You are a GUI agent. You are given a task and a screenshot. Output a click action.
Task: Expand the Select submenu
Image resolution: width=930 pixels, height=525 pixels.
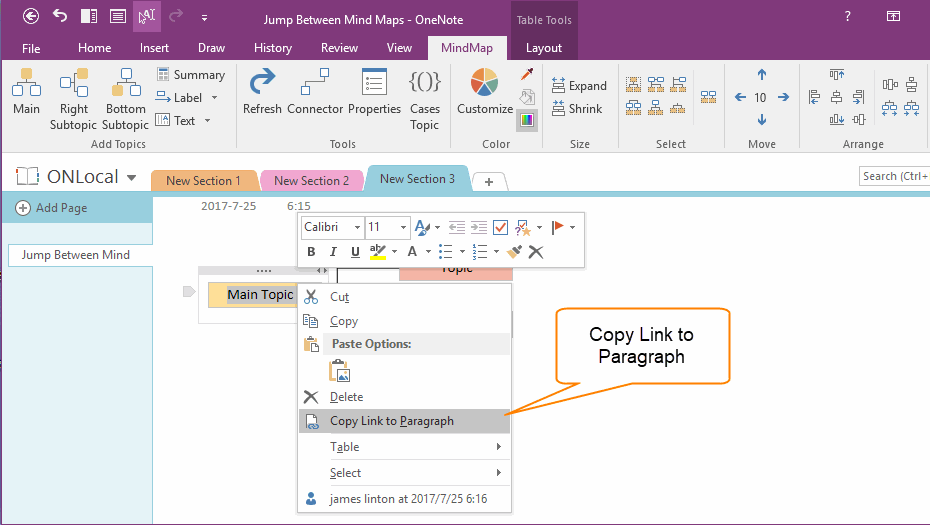pos(404,473)
